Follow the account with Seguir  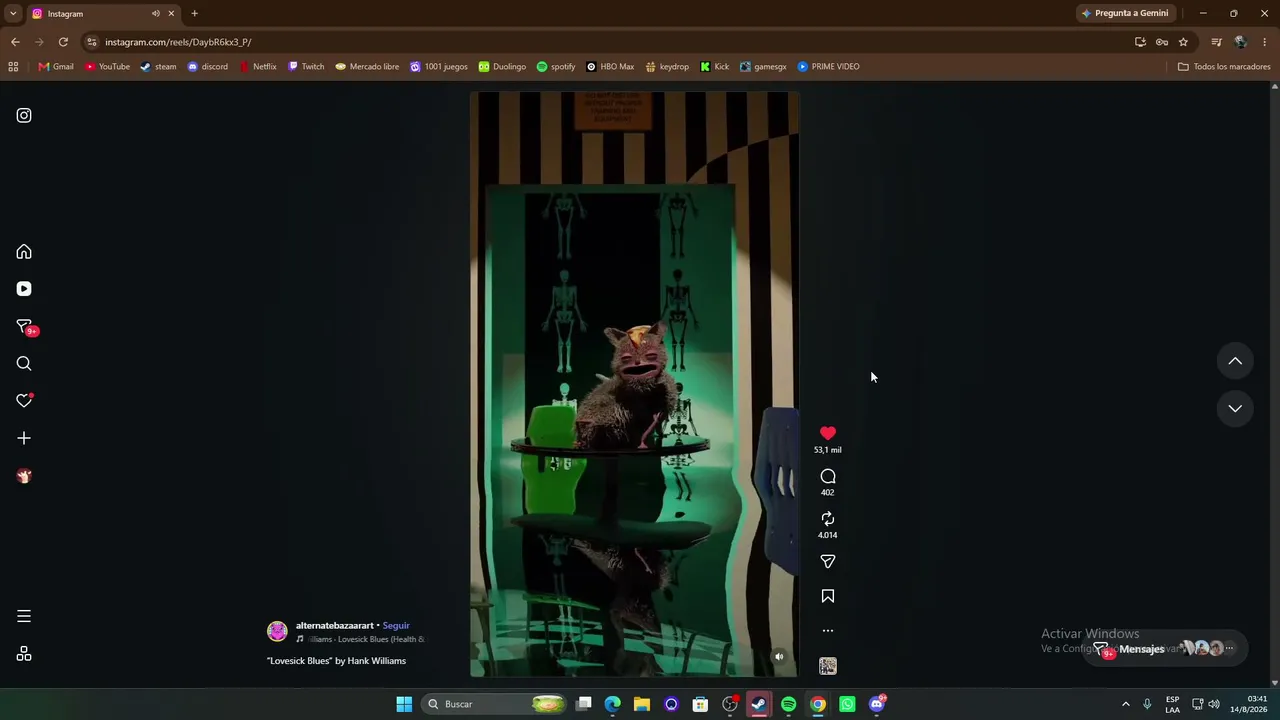tap(396, 626)
